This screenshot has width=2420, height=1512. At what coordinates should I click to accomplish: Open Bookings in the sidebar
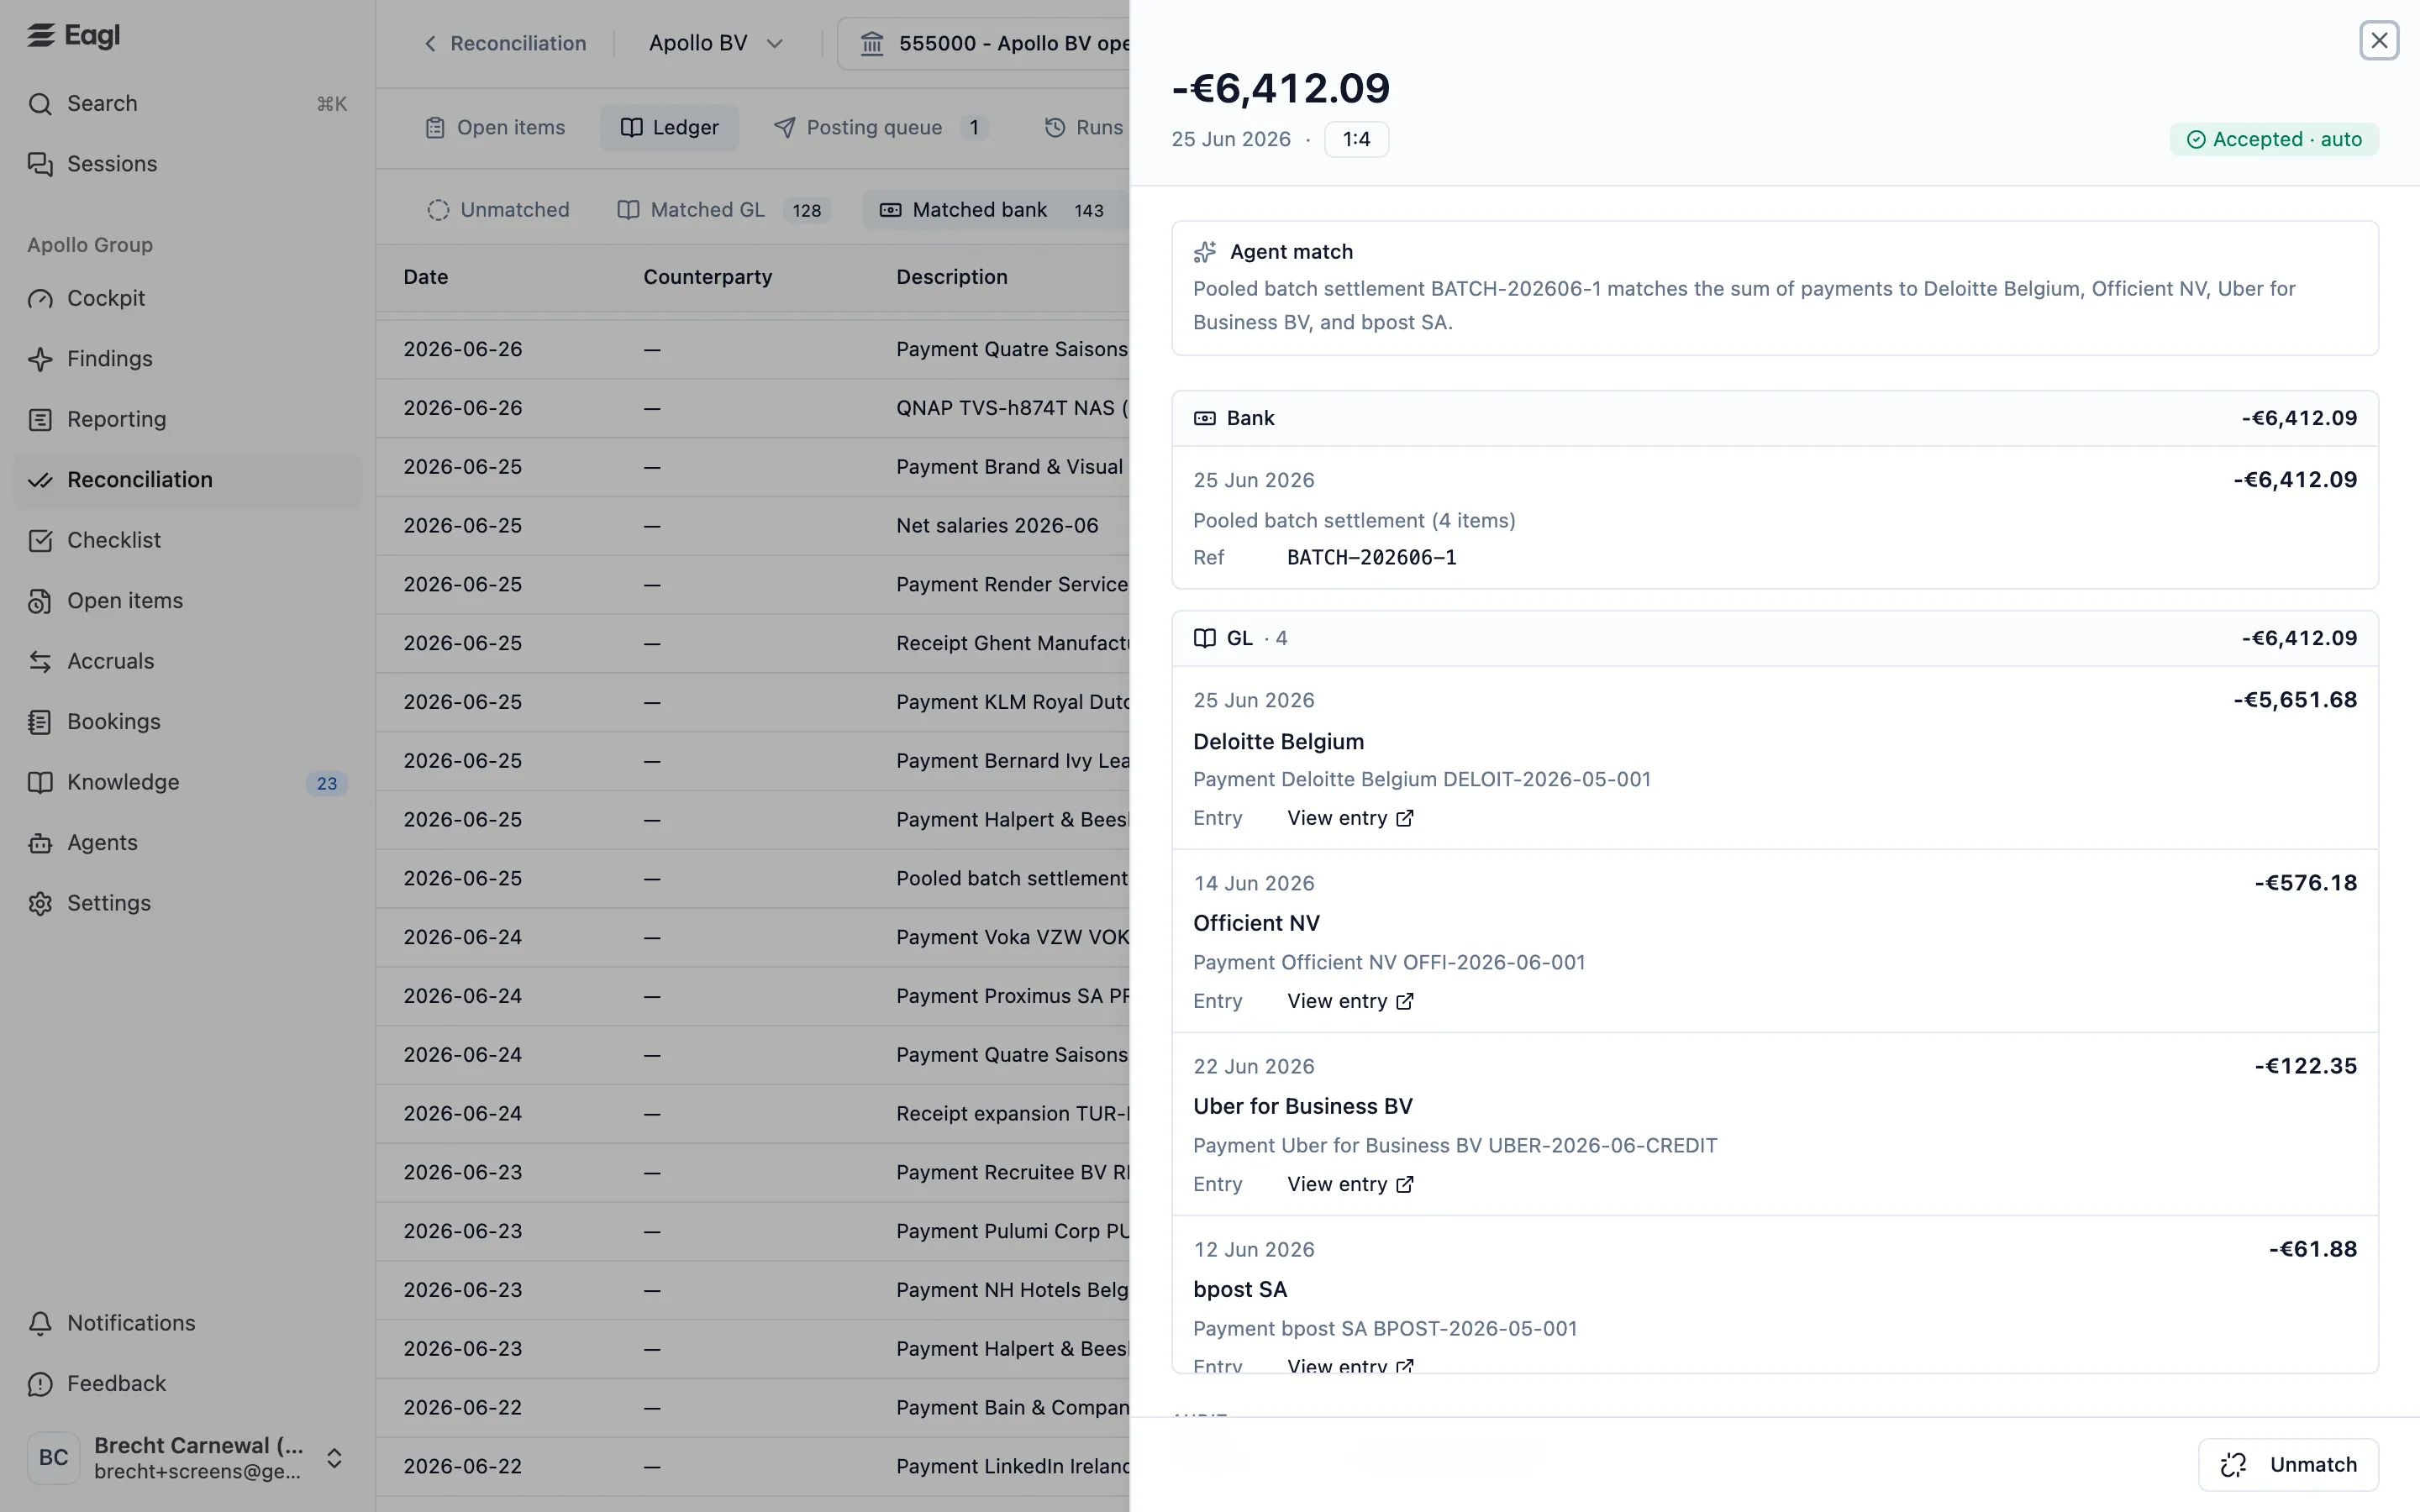click(x=187, y=722)
